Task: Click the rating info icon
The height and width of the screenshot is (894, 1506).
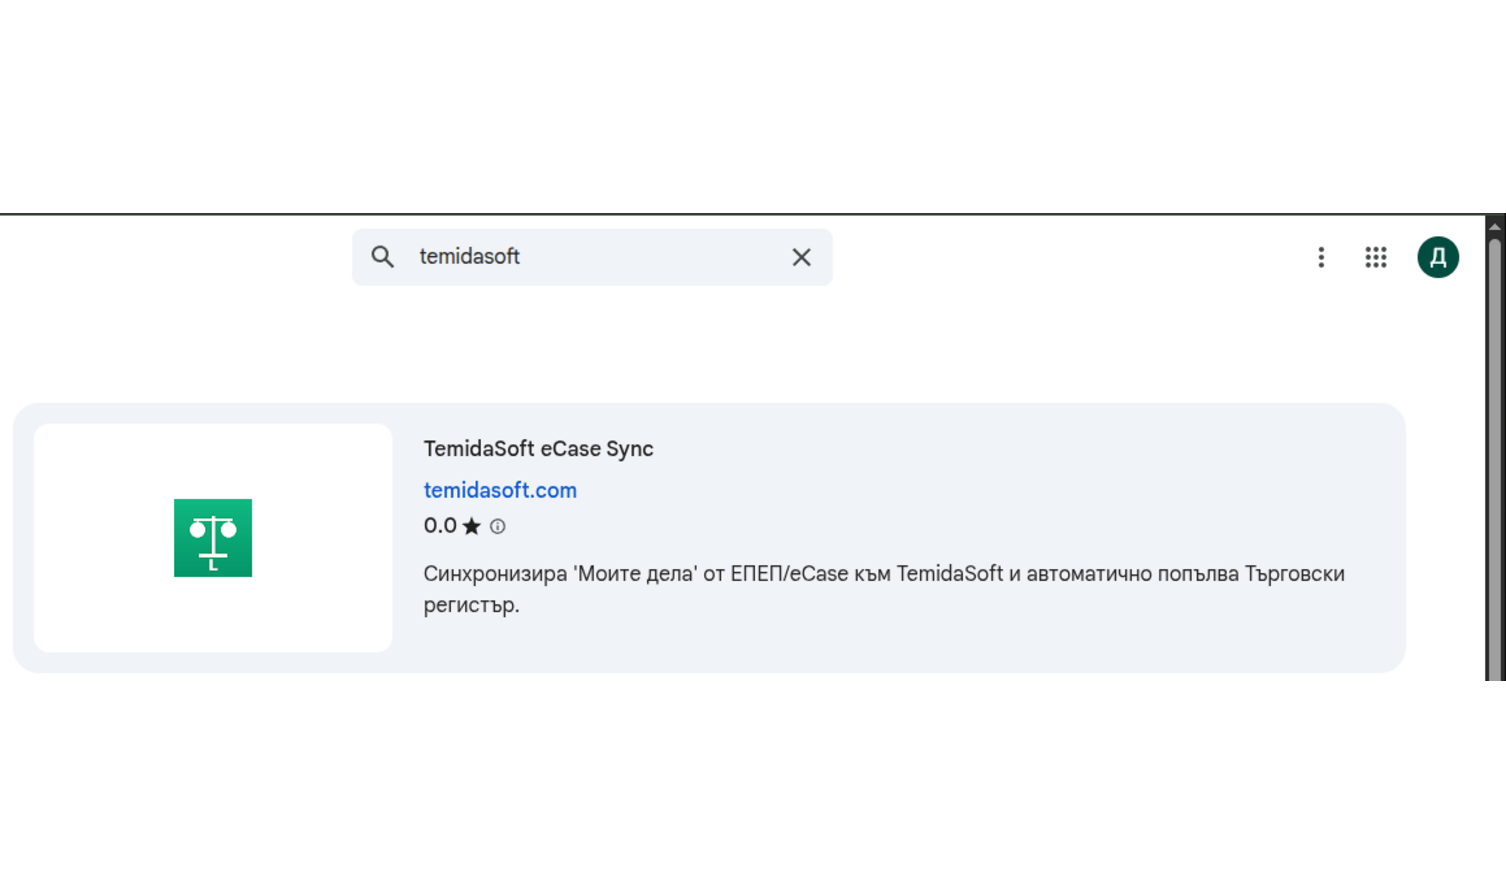Action: point(497,526)
